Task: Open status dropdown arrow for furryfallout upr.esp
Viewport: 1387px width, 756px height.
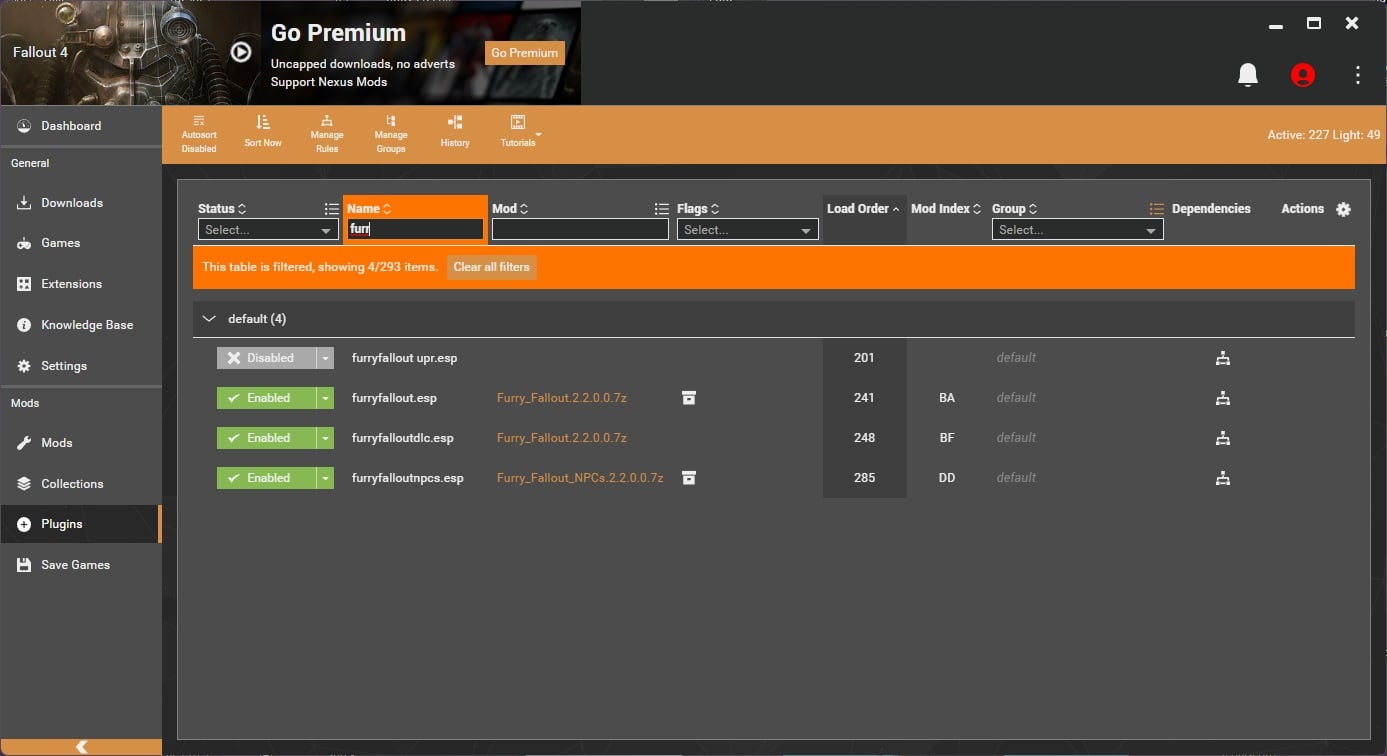Action: click(325, 358)
